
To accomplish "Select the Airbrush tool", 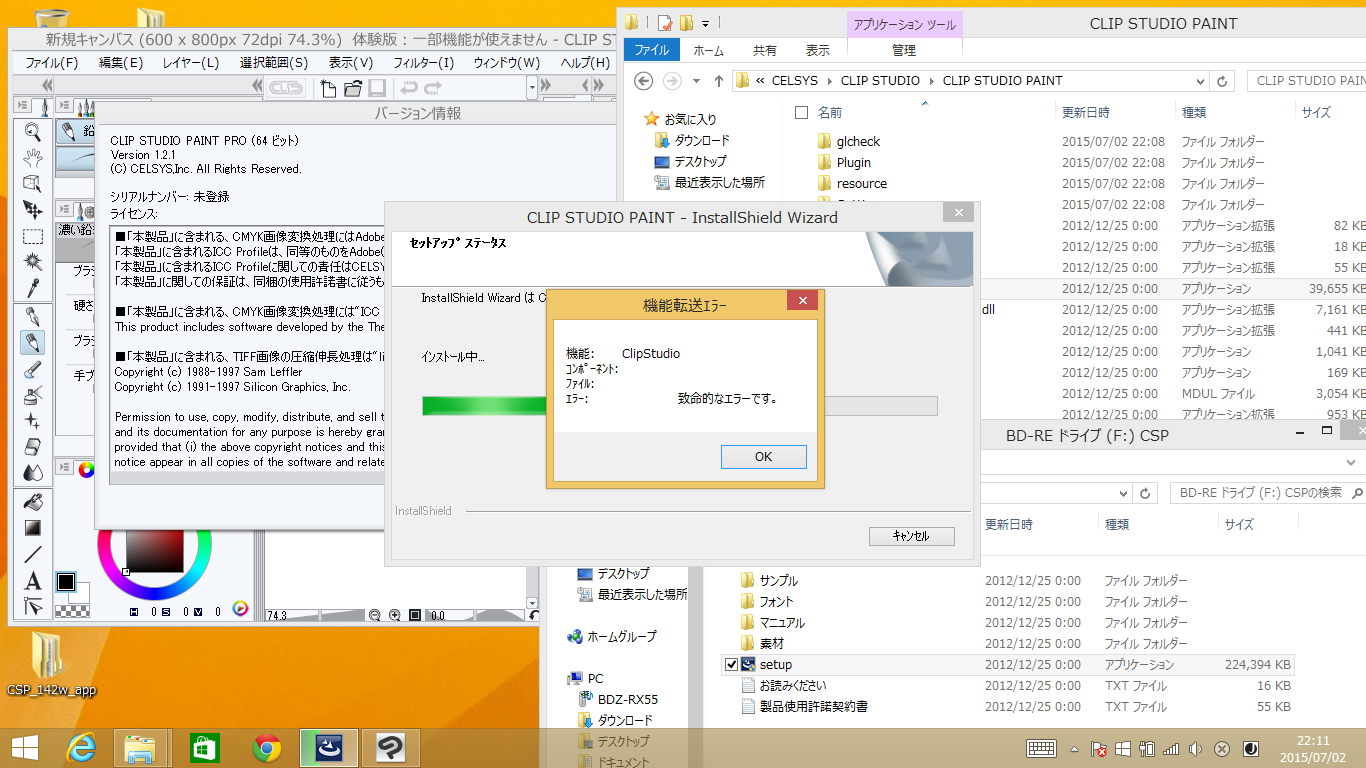I will click(33, 395).
